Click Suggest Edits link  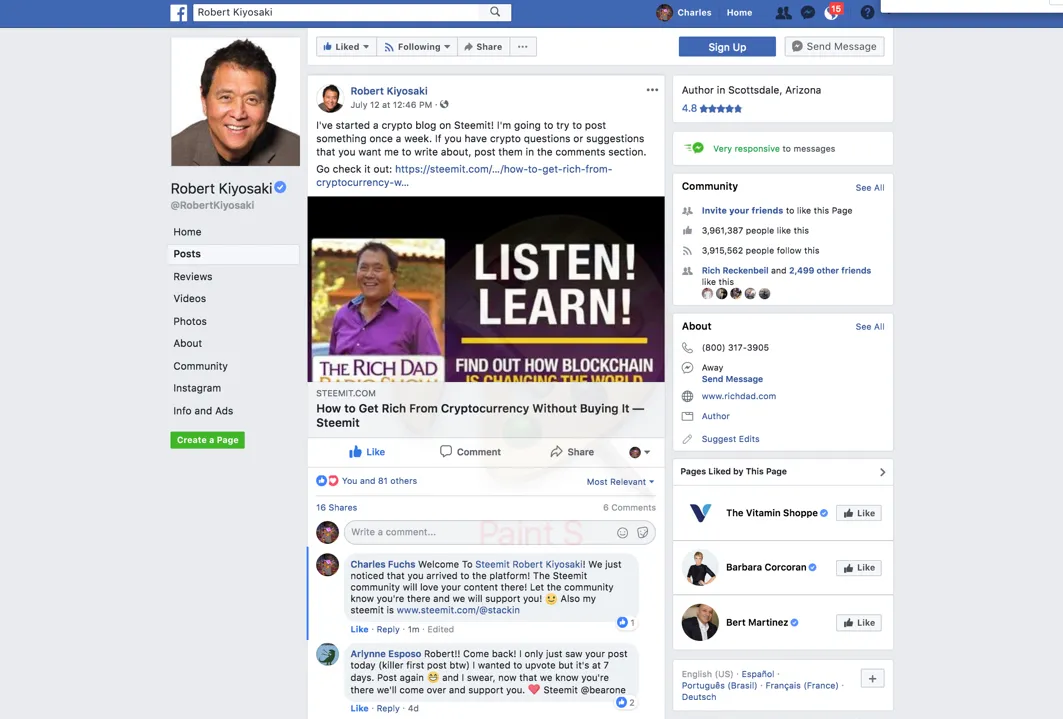[730, 439]
